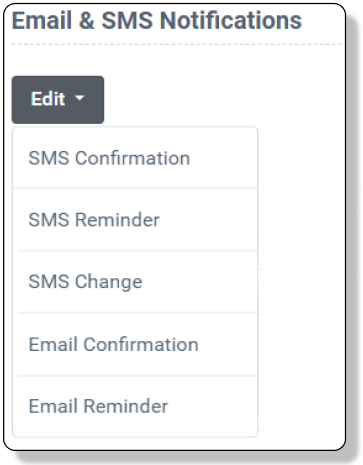363x465 pixels.
Task: Edit the SMS Change notification
Action: click(x=135, y=282)
